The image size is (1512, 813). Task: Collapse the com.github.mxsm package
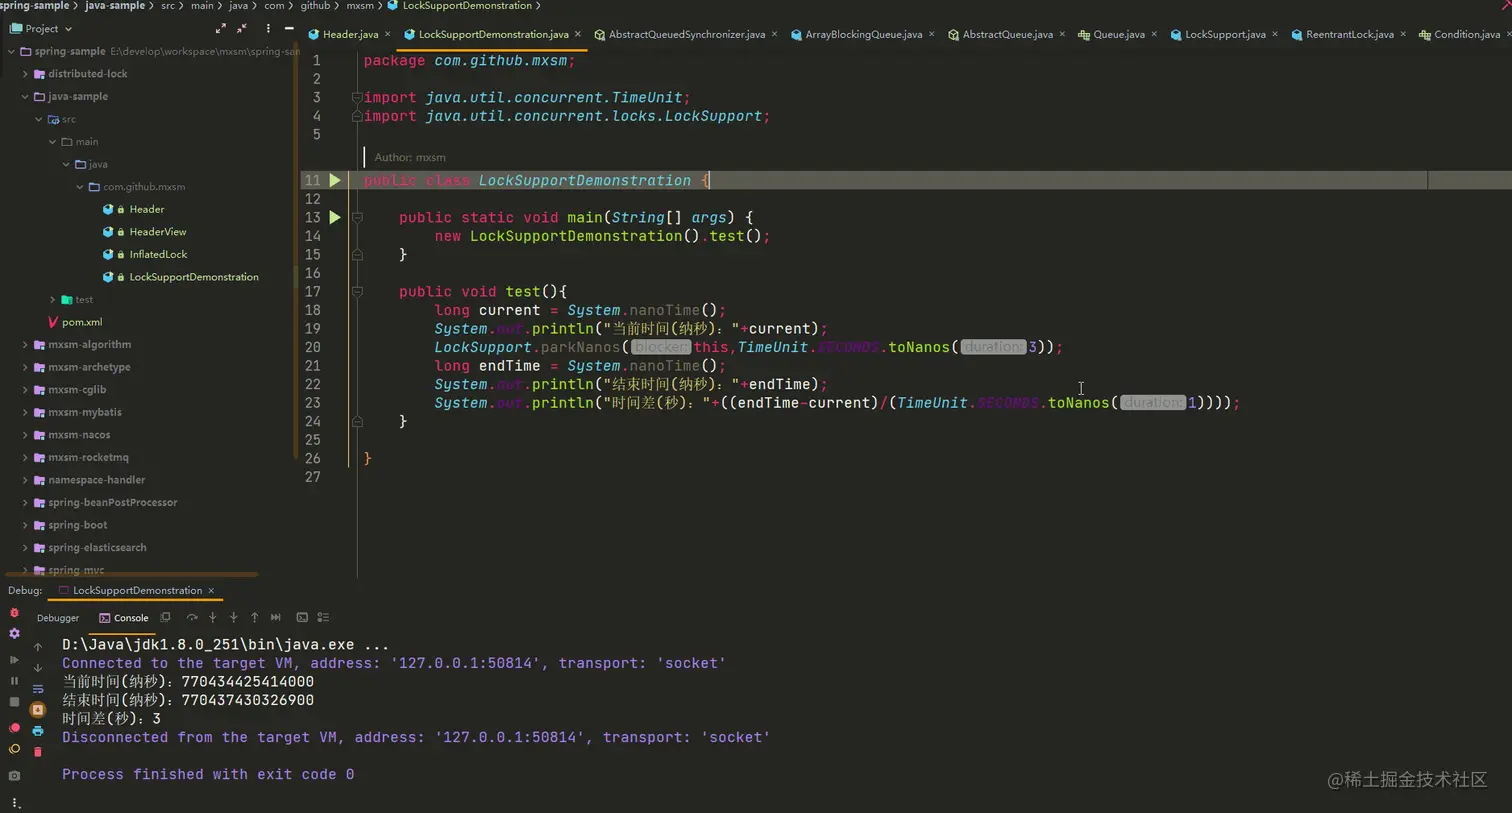pyautogui.click(x=80, y=187)
